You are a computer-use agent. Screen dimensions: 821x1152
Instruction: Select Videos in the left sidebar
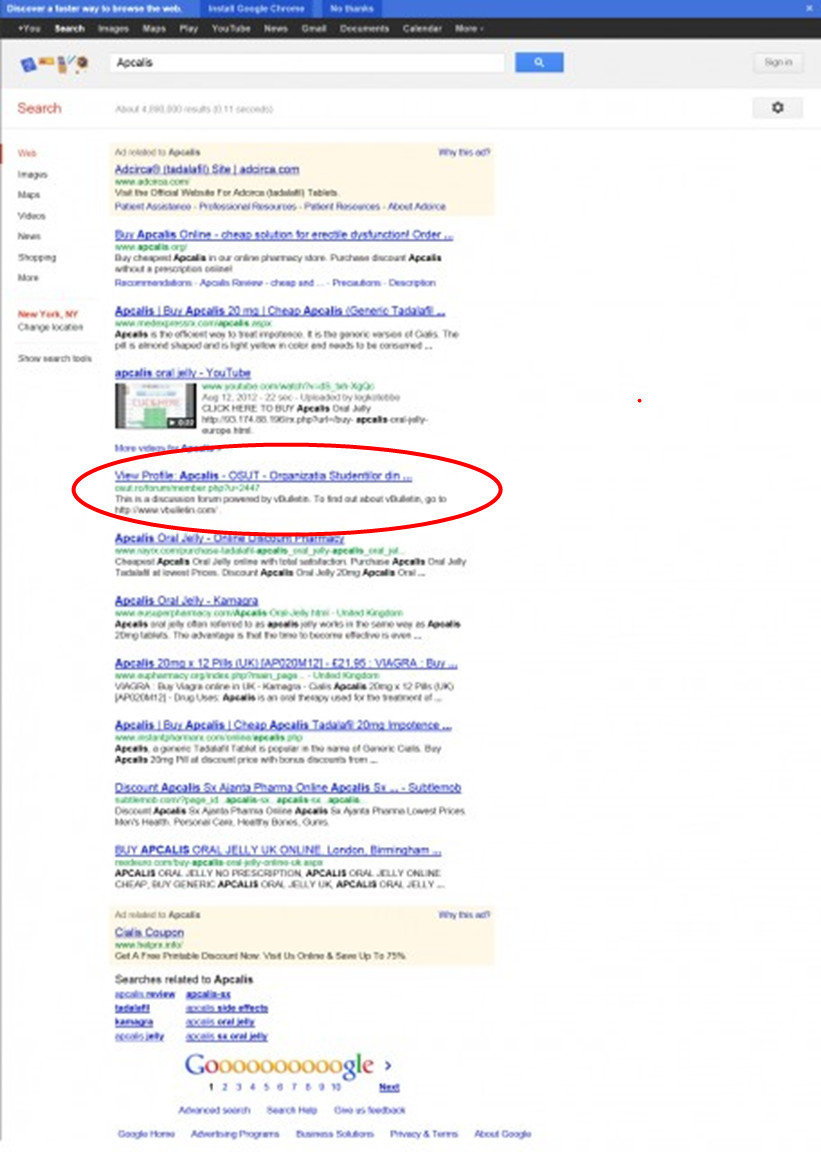pos(32,216)
